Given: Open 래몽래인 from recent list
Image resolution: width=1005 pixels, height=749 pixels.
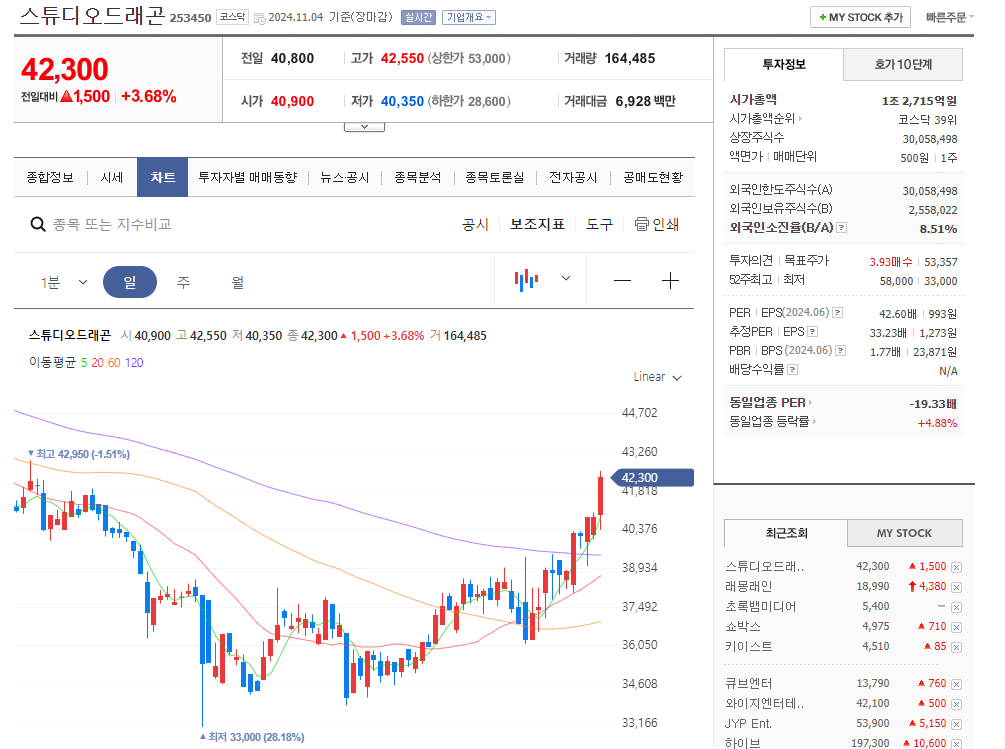Looking at the screenshot, I should pyautogui.click(x=749, y=586).
